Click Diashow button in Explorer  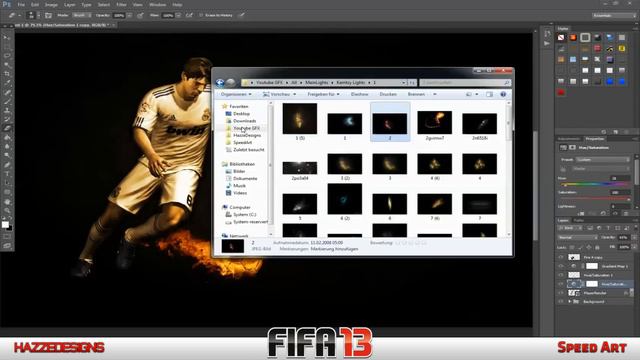(x=360, y=94)
